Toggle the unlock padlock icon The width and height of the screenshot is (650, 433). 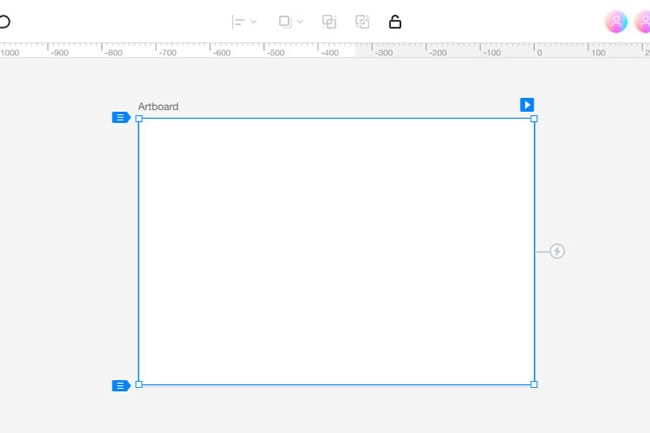395,22
